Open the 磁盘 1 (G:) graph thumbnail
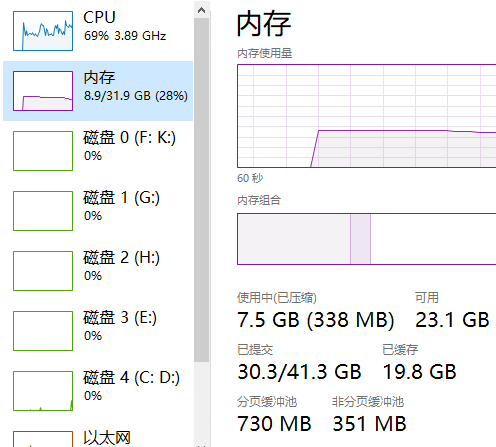The height and width of the screenshot is (447, 496). click(x=43, y=211)
